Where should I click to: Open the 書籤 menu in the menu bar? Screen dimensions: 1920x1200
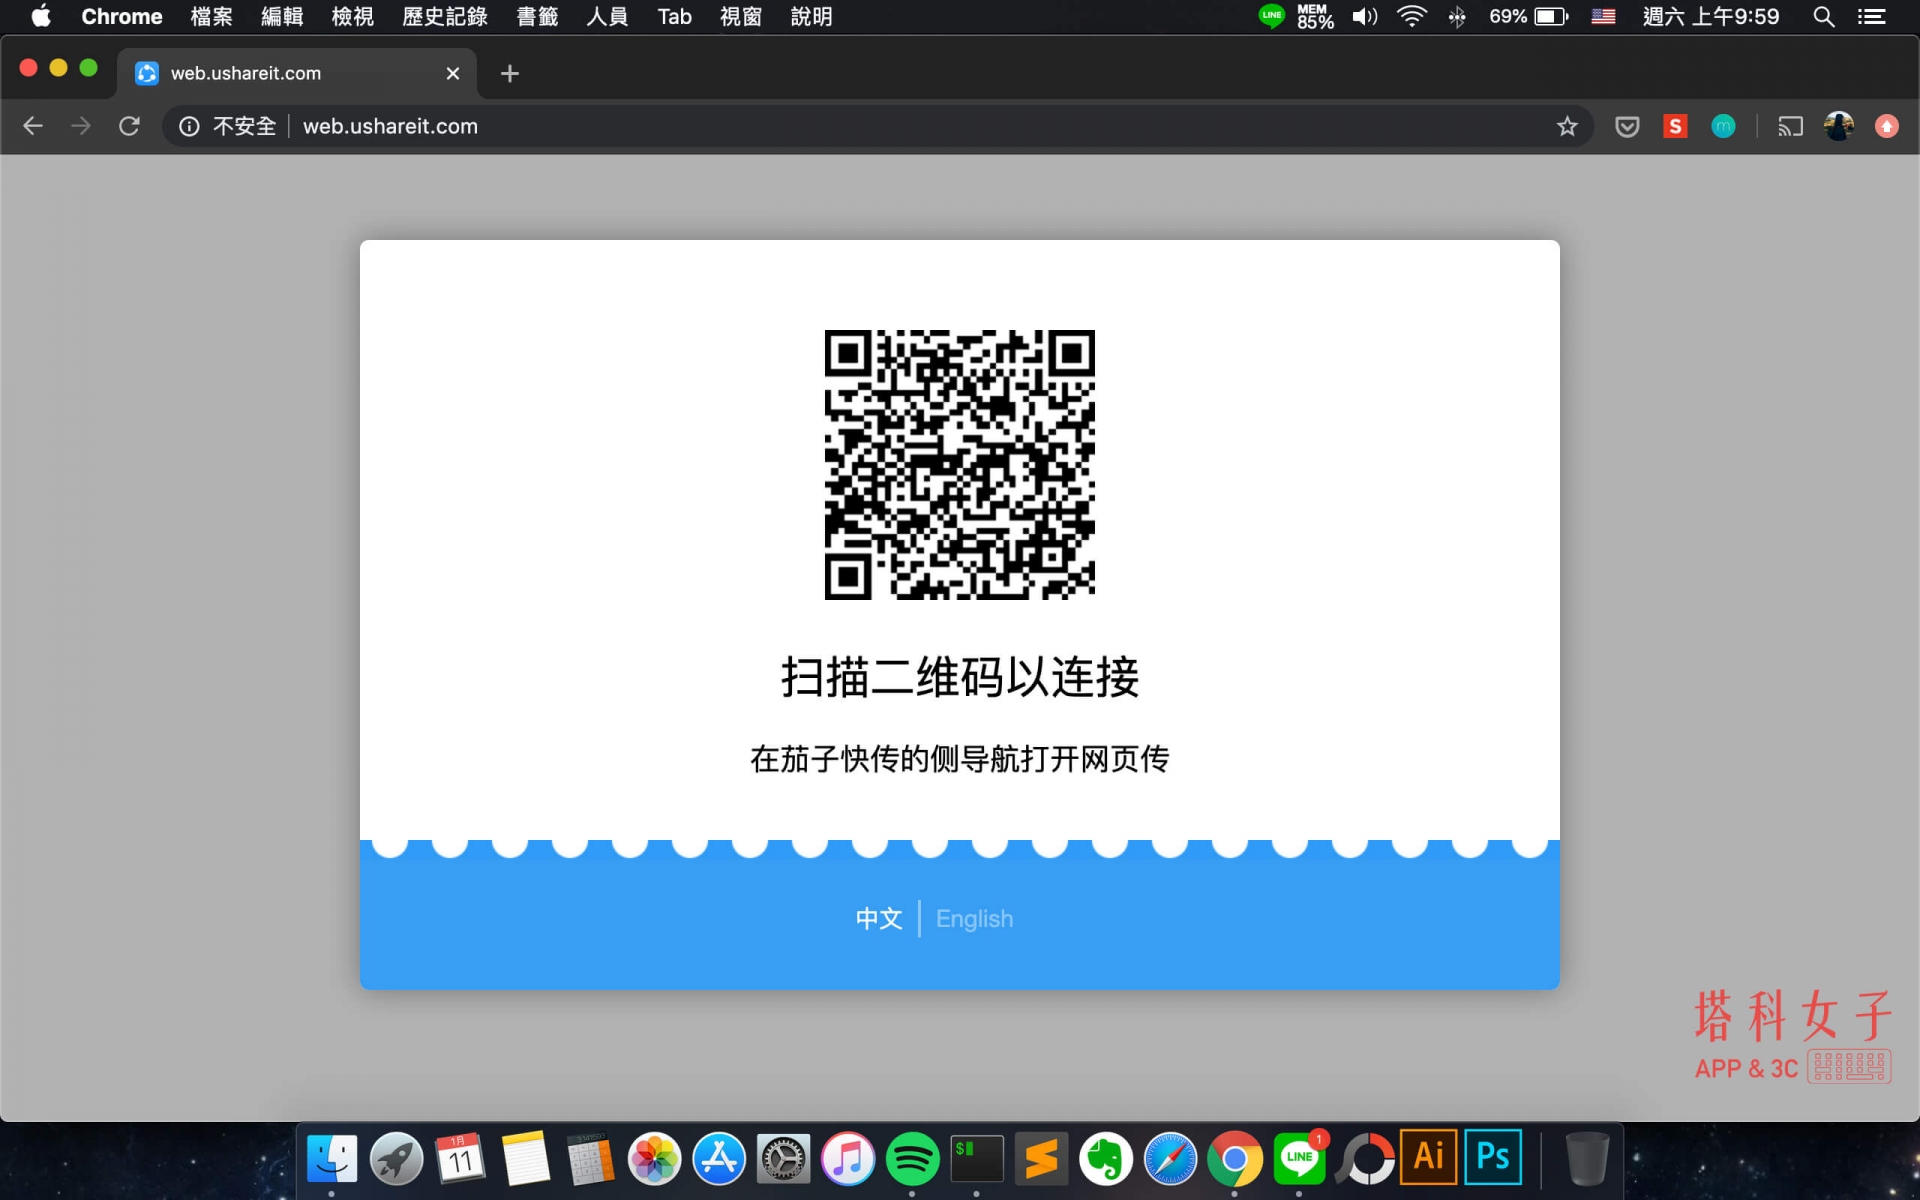[536, 16]
